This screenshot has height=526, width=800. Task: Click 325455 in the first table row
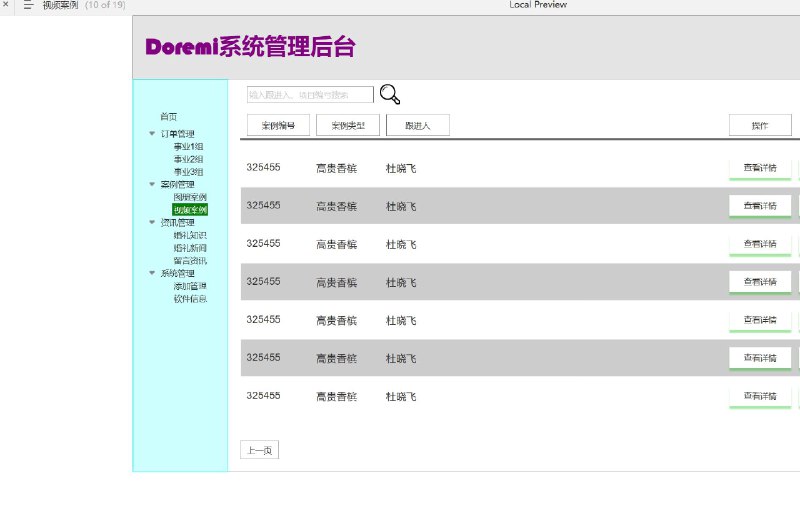point(263,167)
